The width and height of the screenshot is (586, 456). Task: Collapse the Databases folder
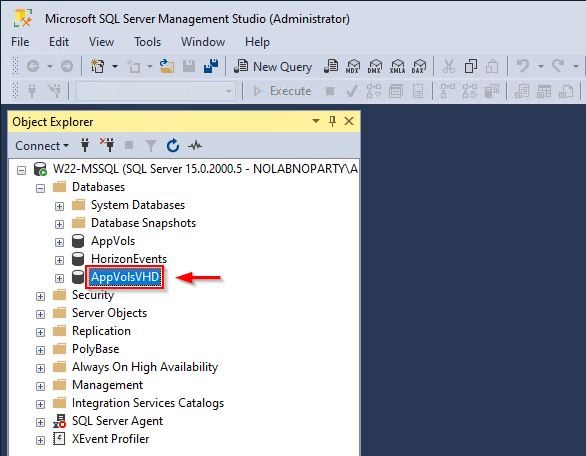(40, 188)
